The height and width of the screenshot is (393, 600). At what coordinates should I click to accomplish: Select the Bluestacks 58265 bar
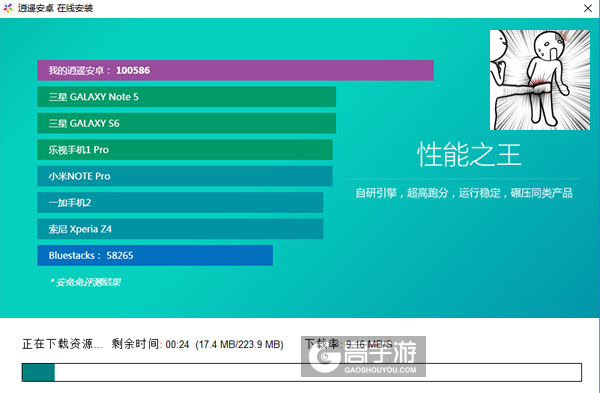pyautogui.click(x=155, y=255)
